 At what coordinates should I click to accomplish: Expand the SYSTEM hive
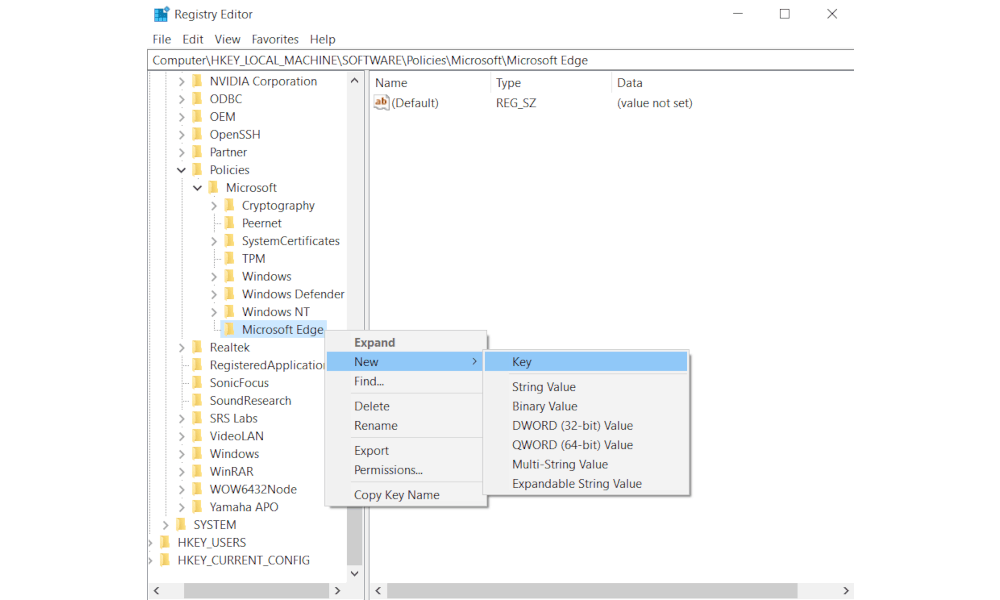[166, 525]
